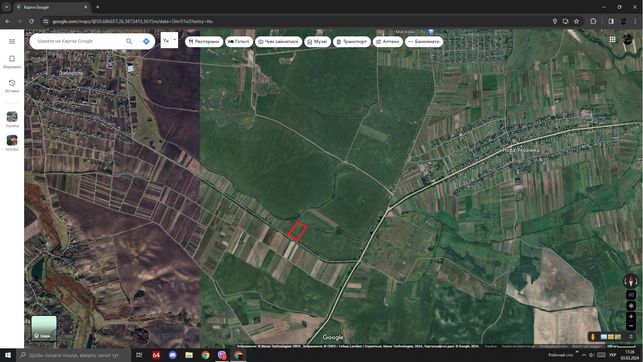The image size is (643, 362).
Task: Reset map orientation with the compass
Action: (631, 281)
